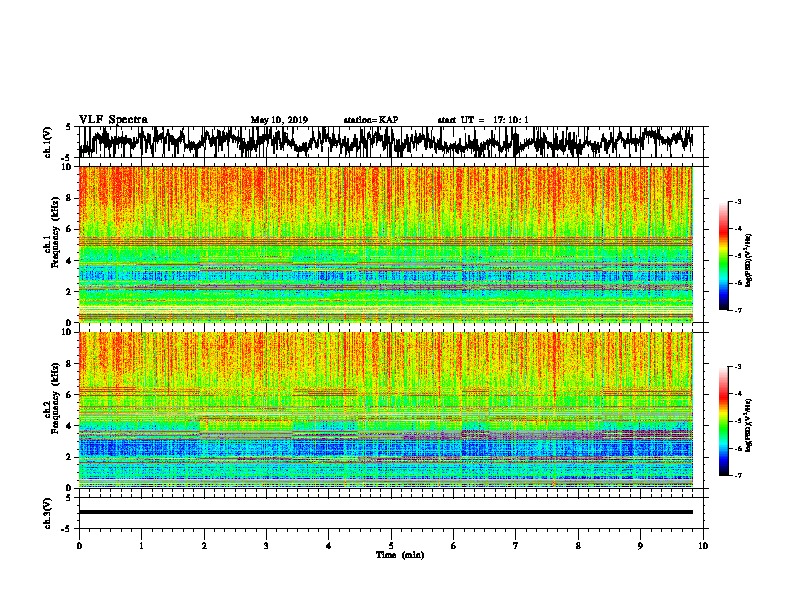Click the "6" kHz tick of ch.1 spectrogram
Viewport: 792px width, 612px height.
pos(70,229)
